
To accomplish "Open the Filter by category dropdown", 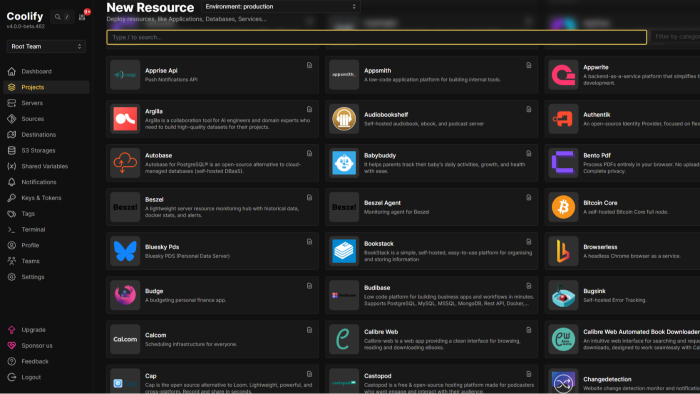I will [675, 37].
